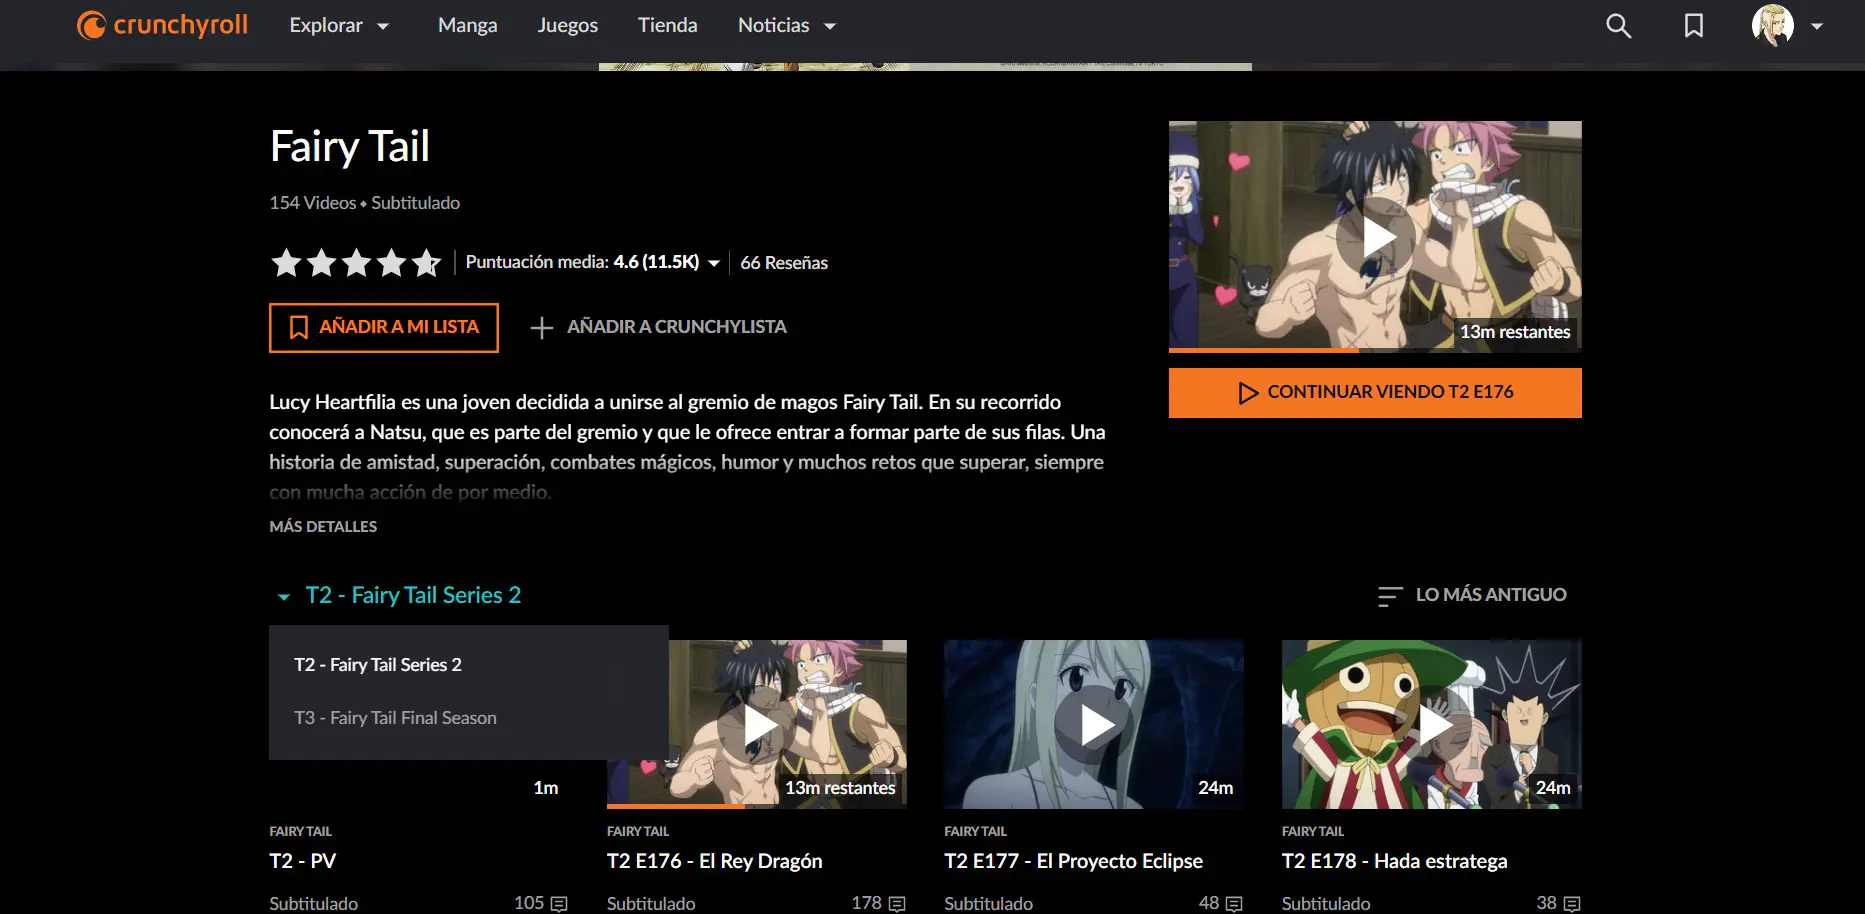The width and height of the screenshot is (1865, 914).
Task: Play the hero preview thumbnail video
Action: tap(1375, 236)
